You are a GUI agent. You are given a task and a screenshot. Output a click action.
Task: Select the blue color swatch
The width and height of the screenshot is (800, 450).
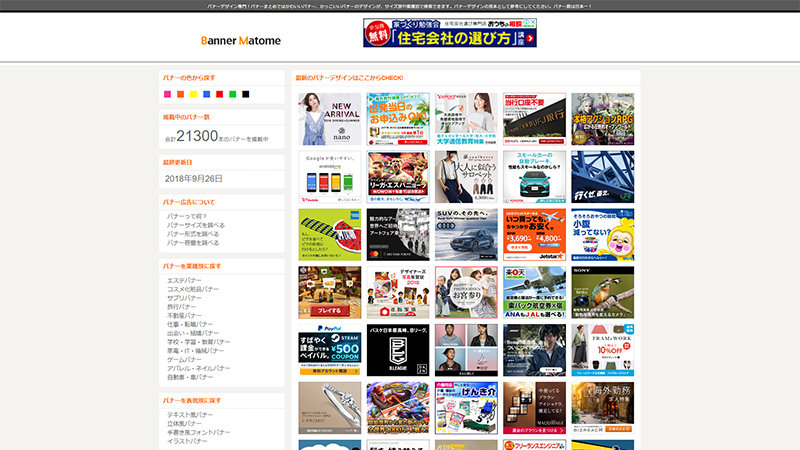coord(207,94)
